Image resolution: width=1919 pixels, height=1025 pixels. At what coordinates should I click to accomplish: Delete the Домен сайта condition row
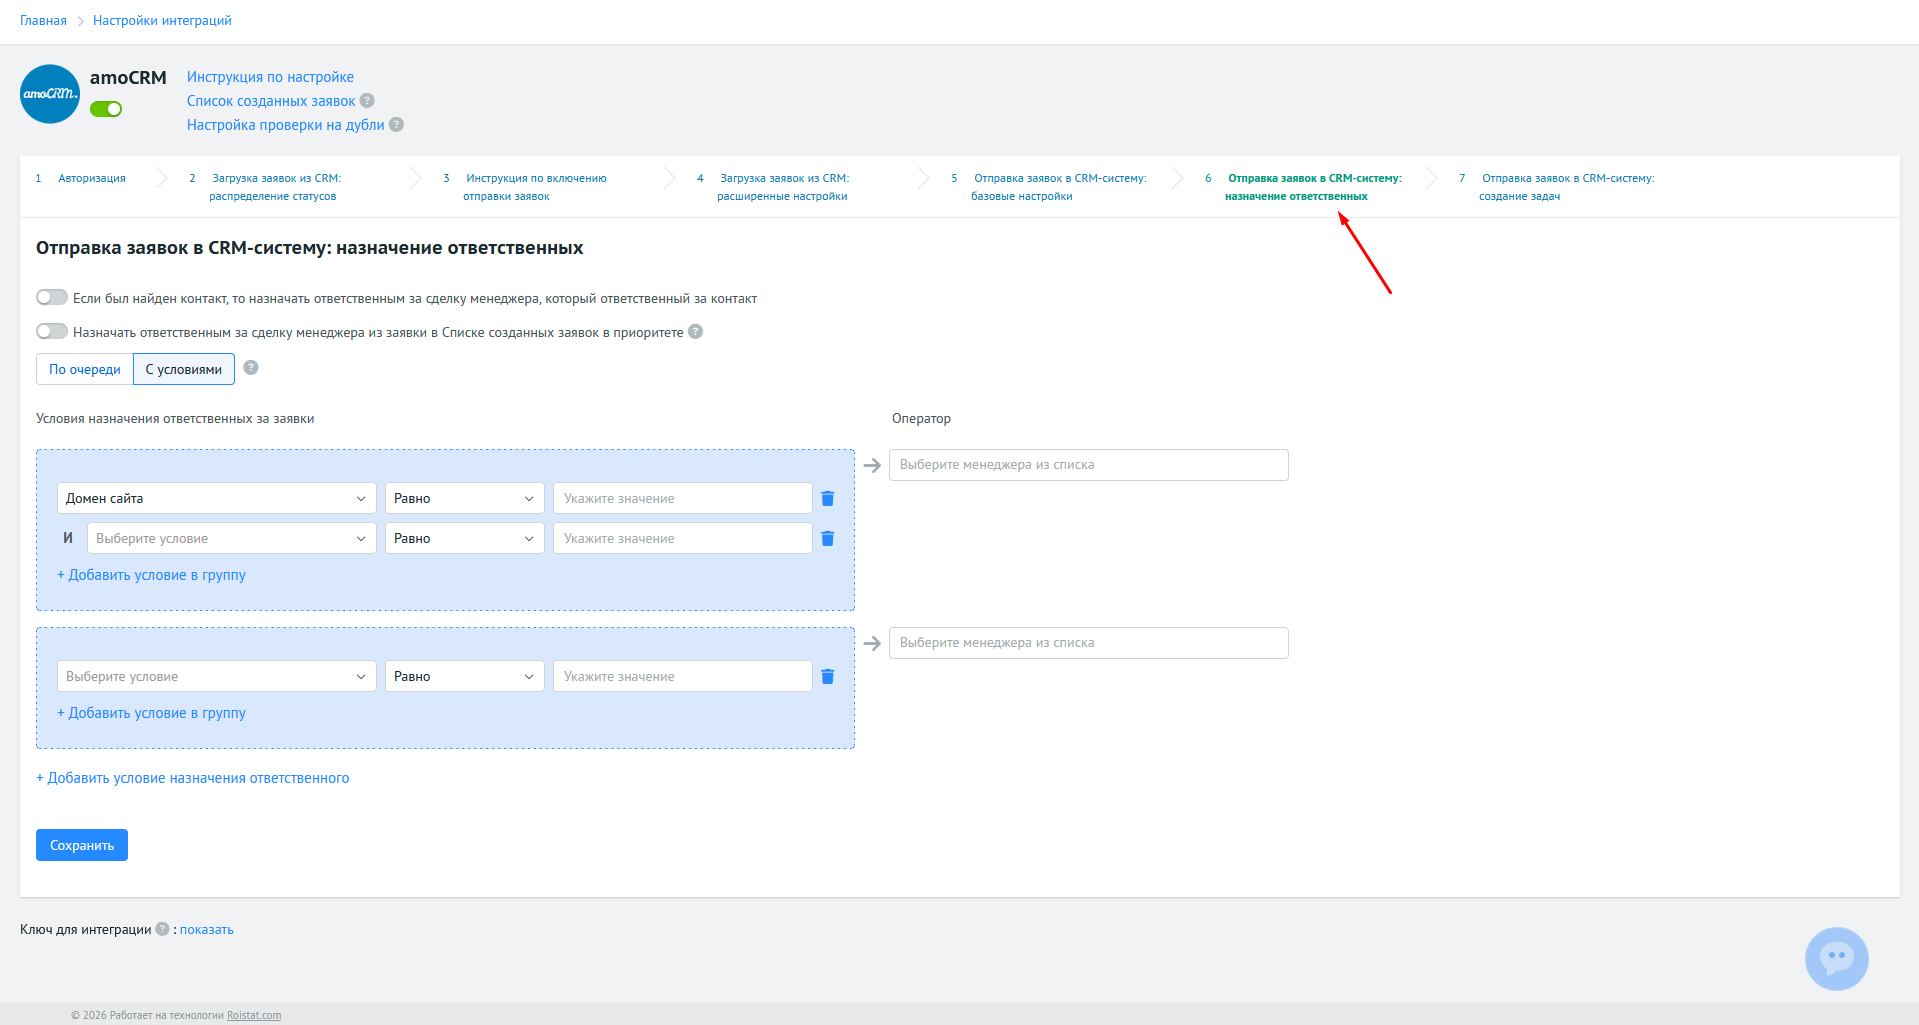[828, 498]
